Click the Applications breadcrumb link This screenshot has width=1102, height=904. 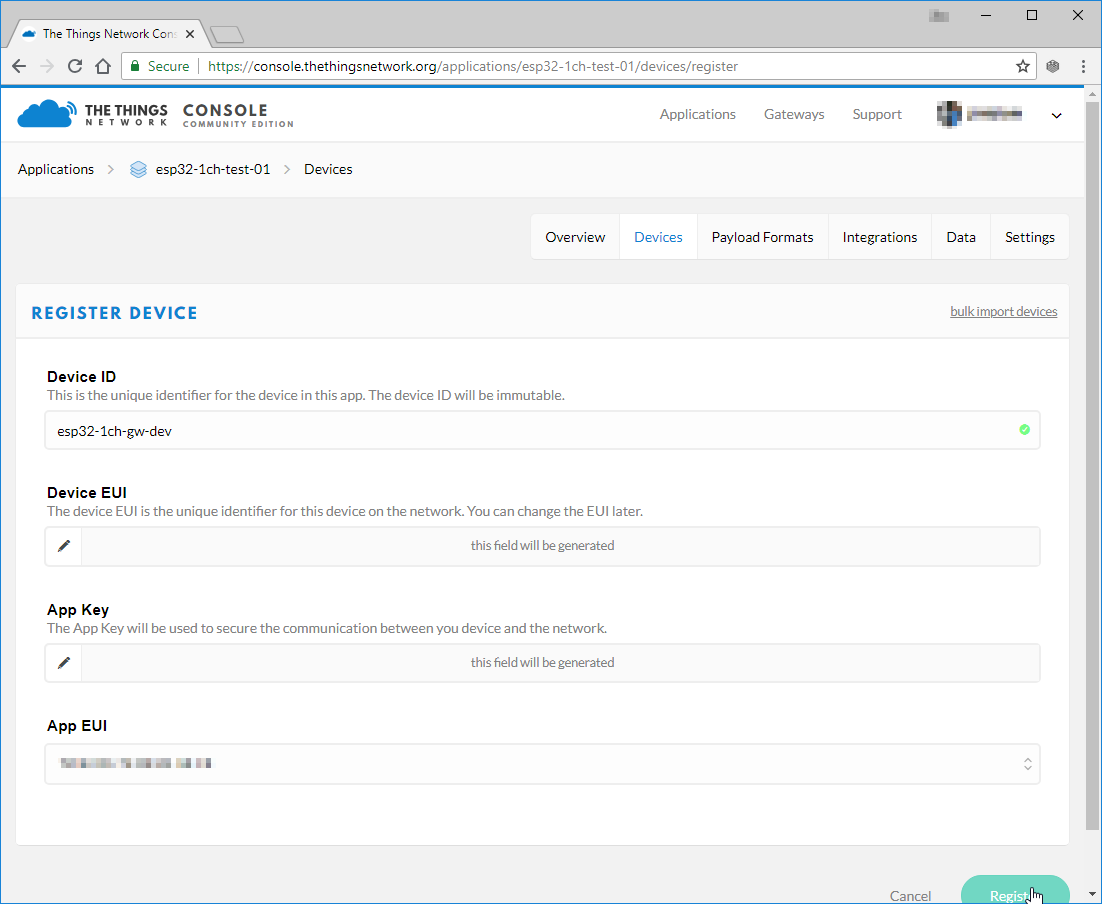coord(56,169)
